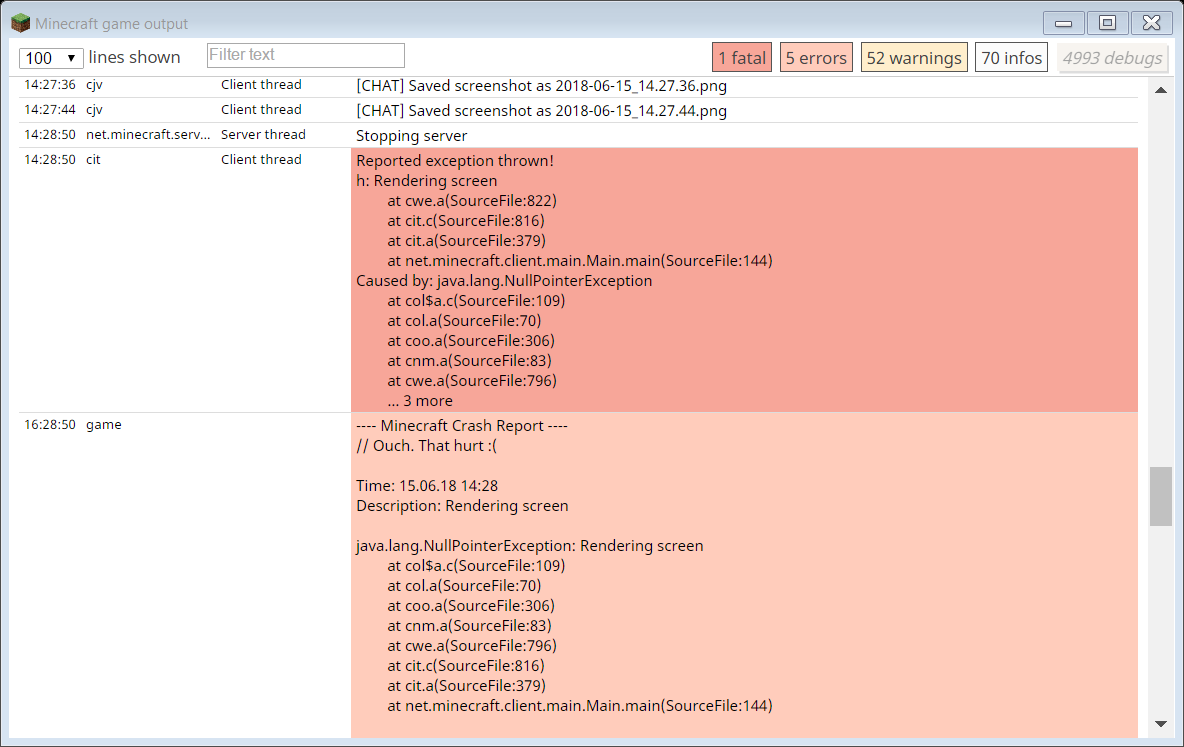This screenshot has height=747, width=1184.
Task: Click the lines shown label
Action: (134, 57)
